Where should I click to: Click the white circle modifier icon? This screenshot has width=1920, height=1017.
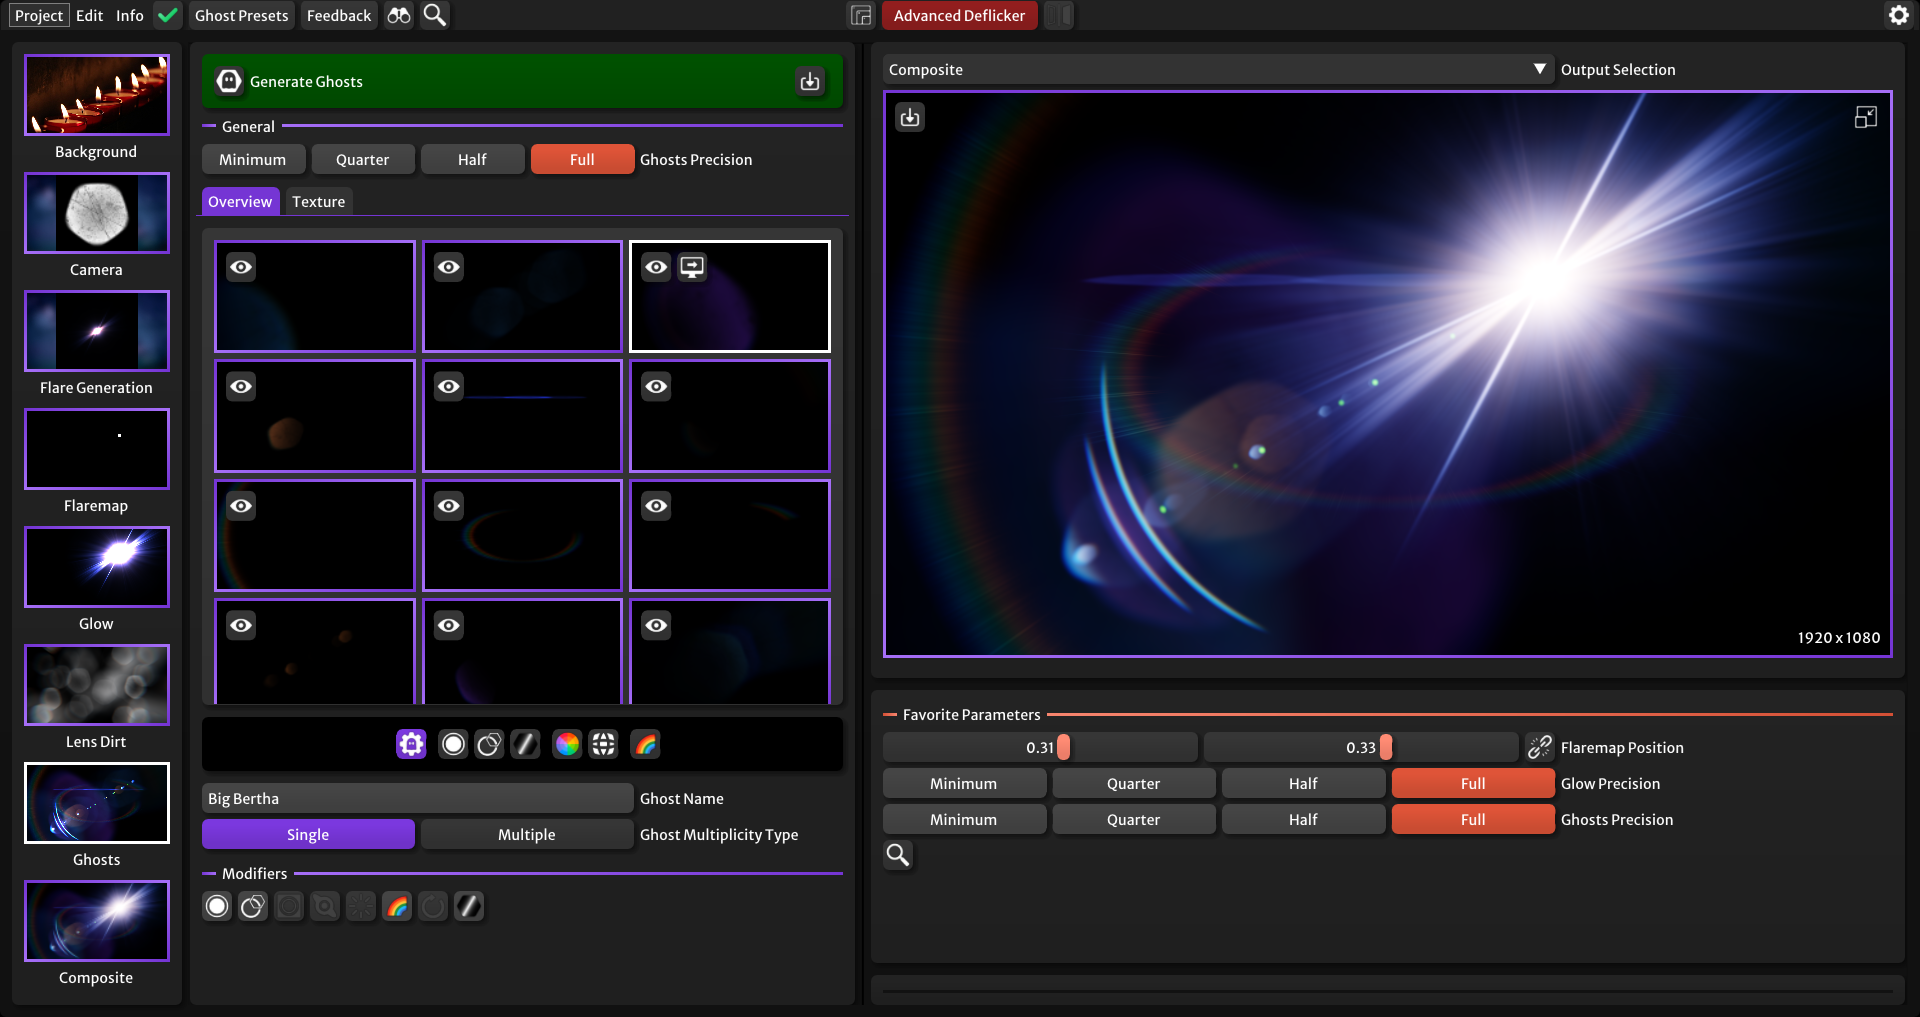217,906
